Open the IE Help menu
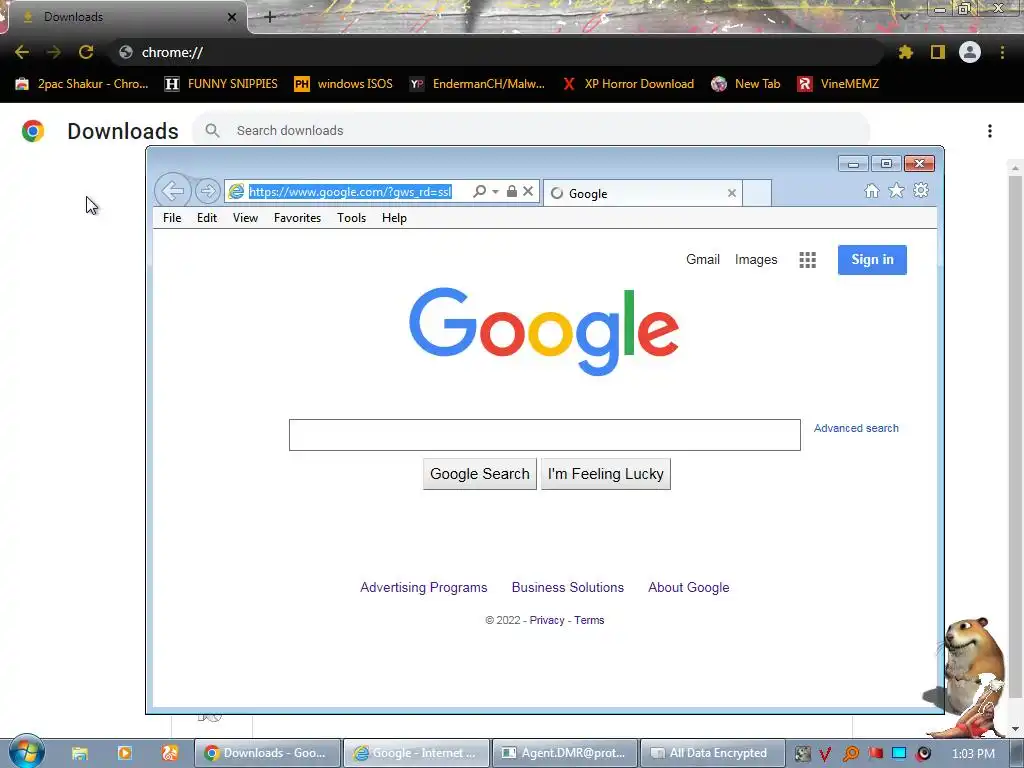 (394, 218)
